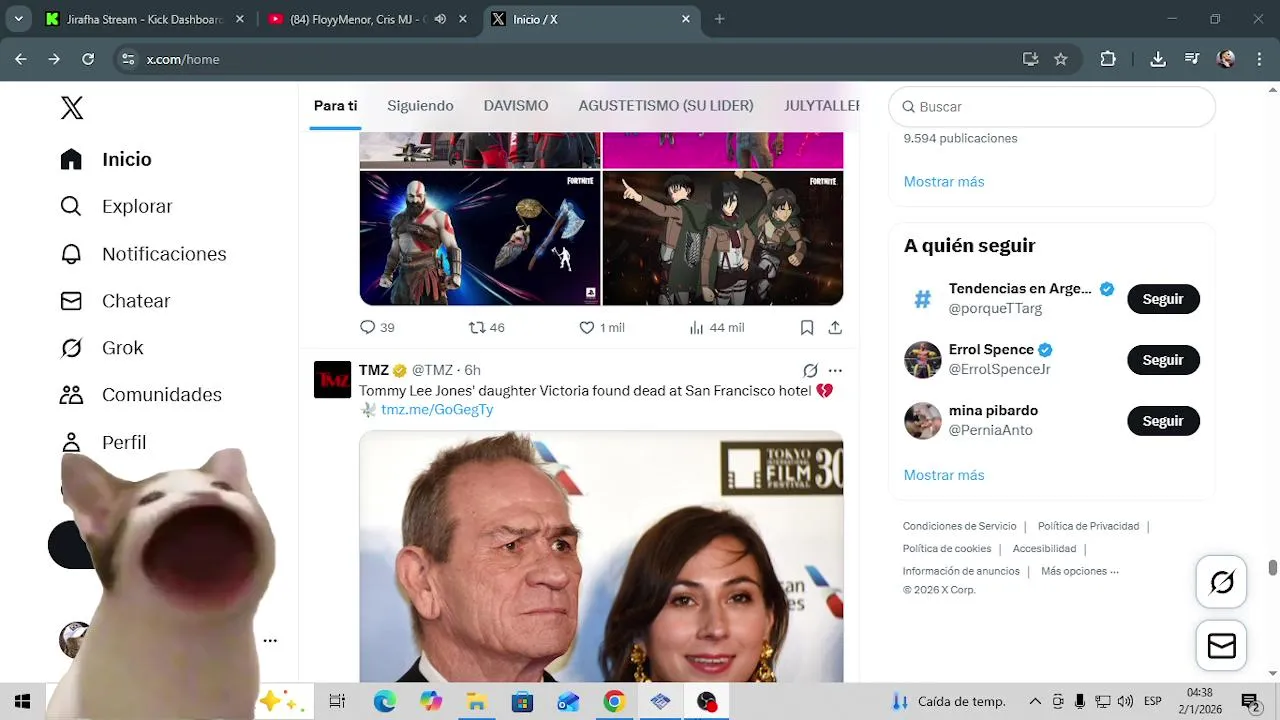Open floating messages envelope button
1280x720 pixels.
tap(1222, 646)
